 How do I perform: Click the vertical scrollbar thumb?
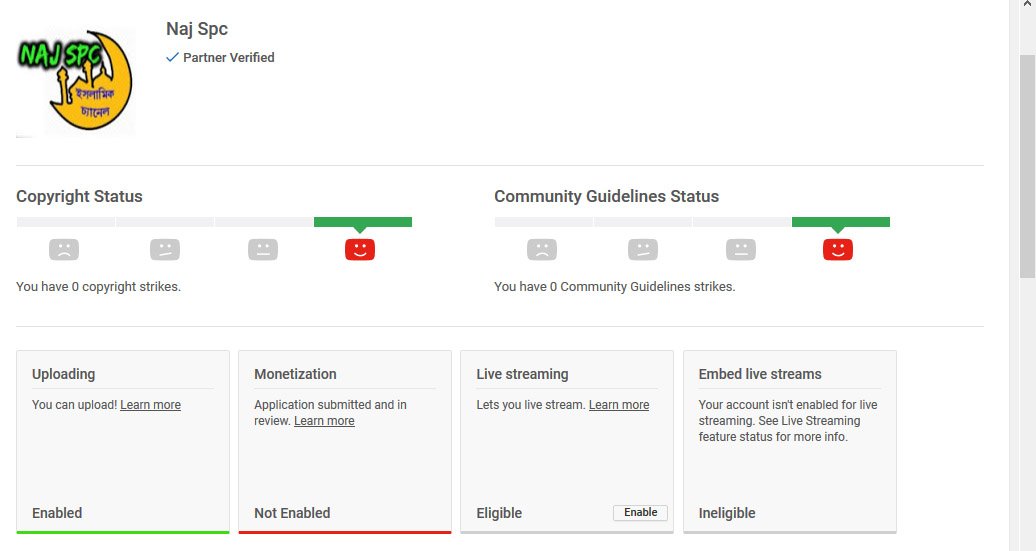click(x=1027, y=166)
